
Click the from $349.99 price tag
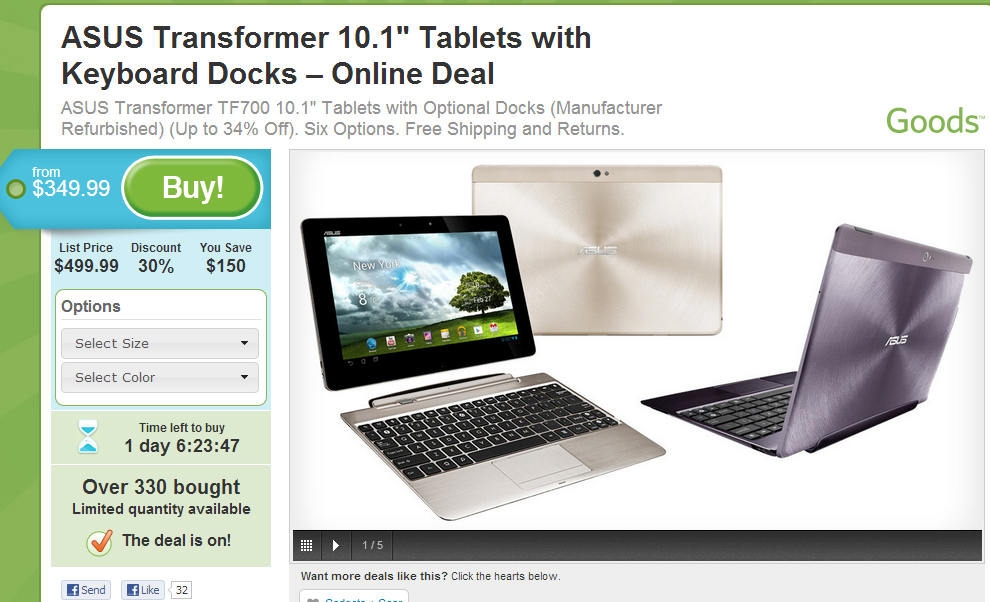[x=71, y=181]
